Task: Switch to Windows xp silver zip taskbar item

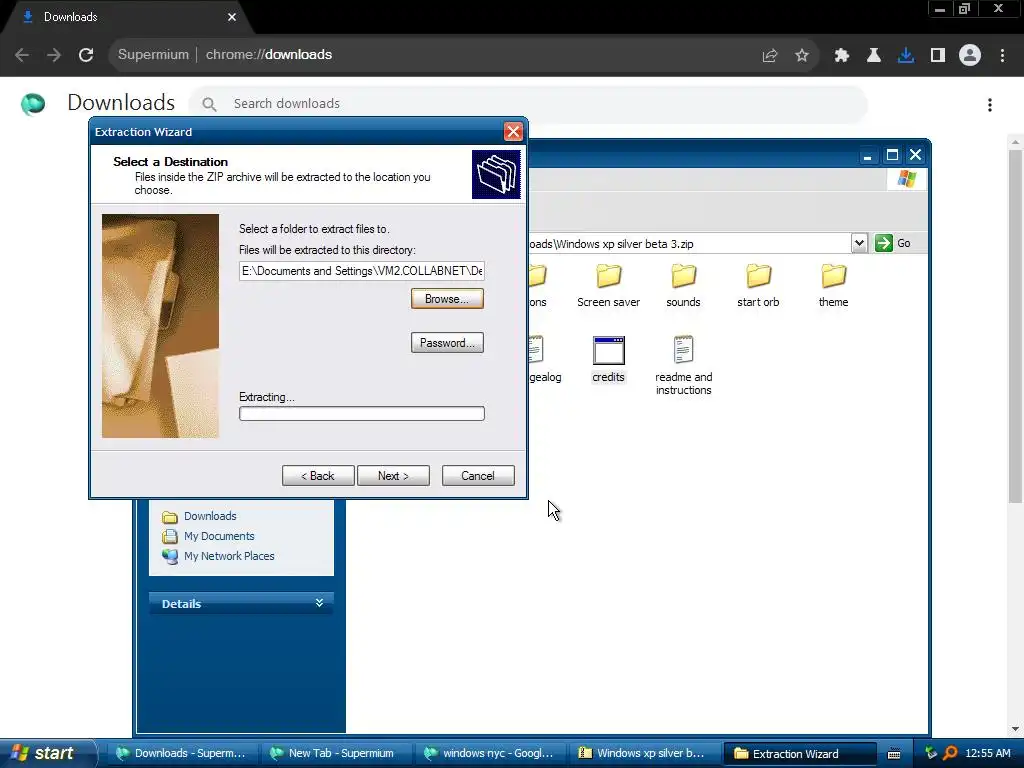Action: click(643, 754)
